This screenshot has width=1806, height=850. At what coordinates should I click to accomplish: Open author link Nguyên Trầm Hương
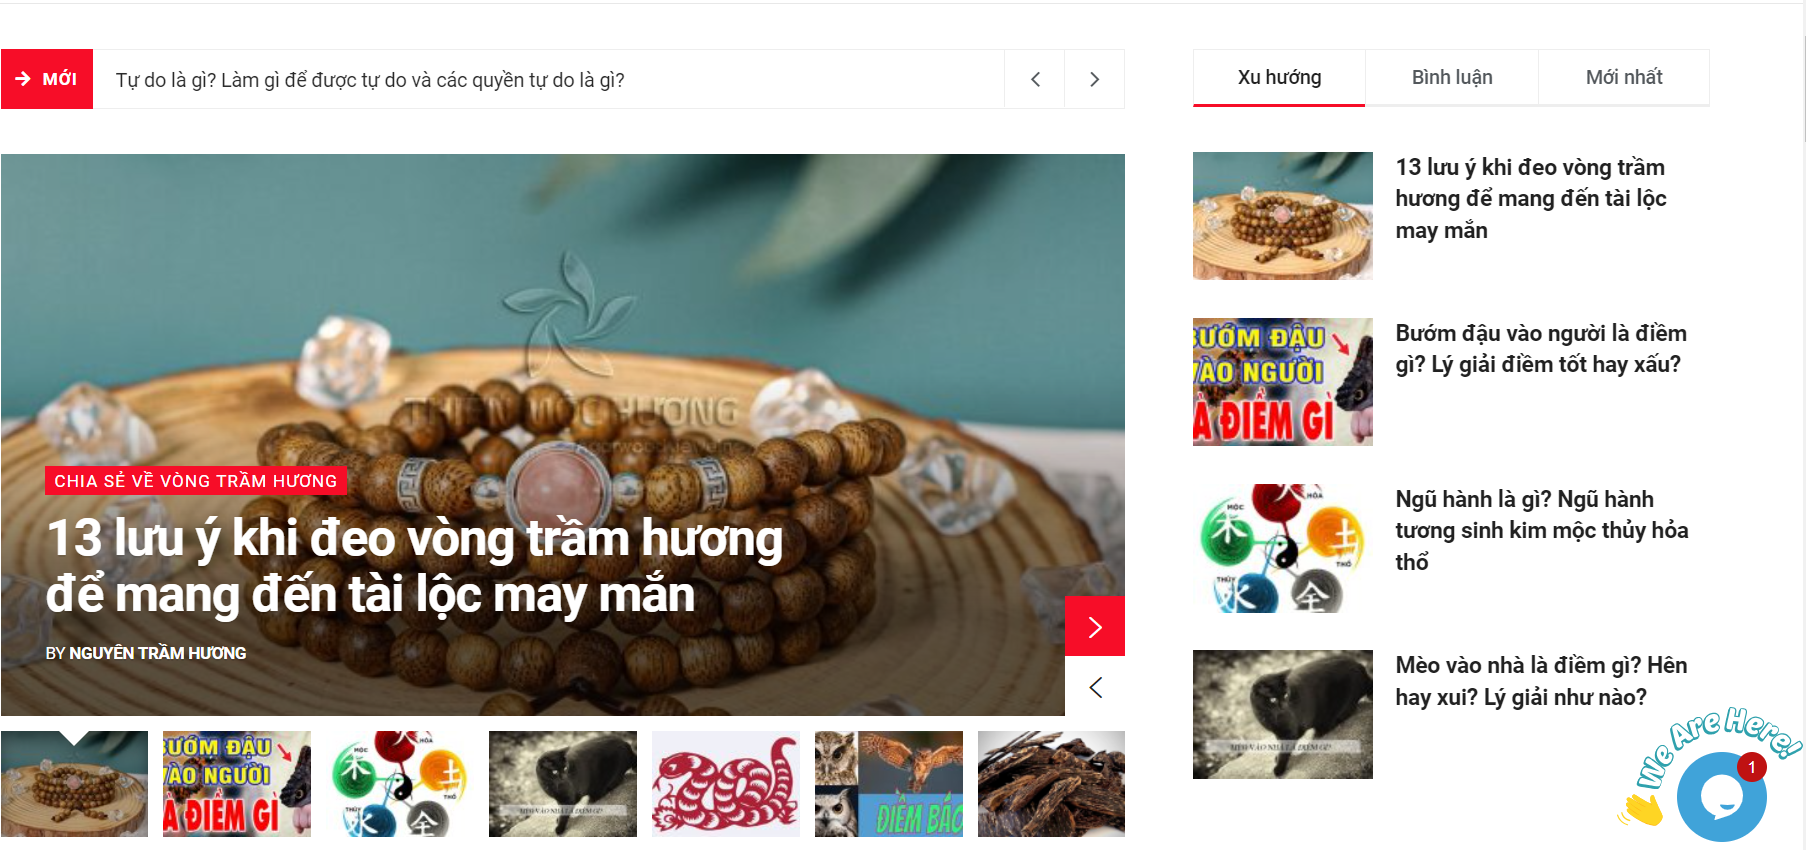pos(158,653)
